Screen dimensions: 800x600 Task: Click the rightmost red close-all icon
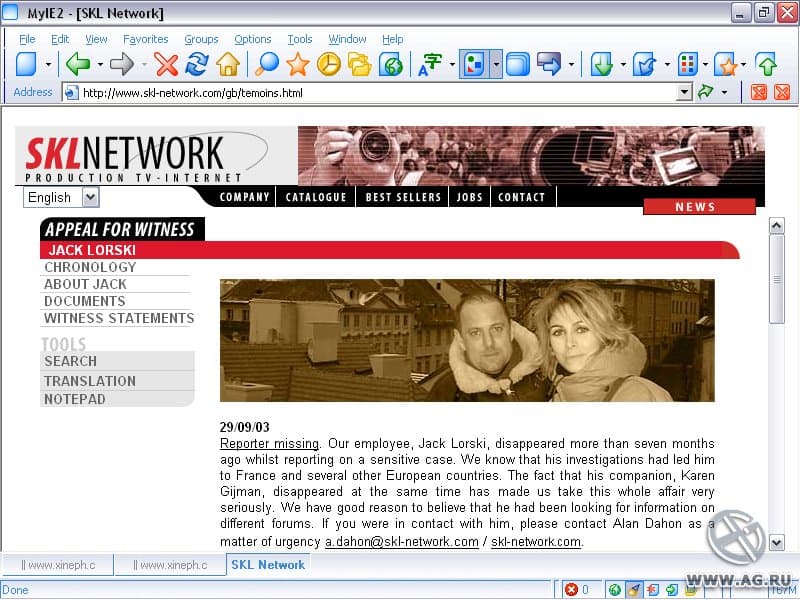[782, 92]
